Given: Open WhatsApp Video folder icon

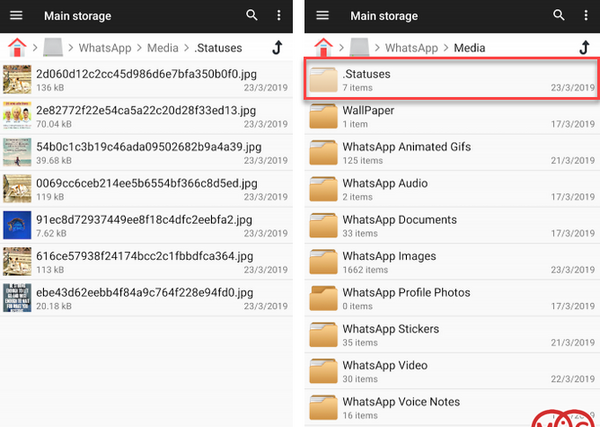Looking at the screenshot, I should (x=323, y=371).
